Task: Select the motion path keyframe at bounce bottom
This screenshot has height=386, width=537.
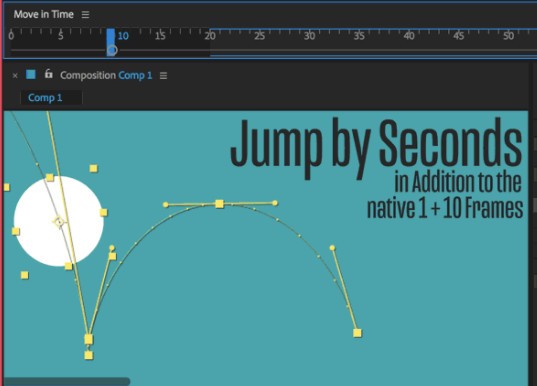Action: pos(89,339)
